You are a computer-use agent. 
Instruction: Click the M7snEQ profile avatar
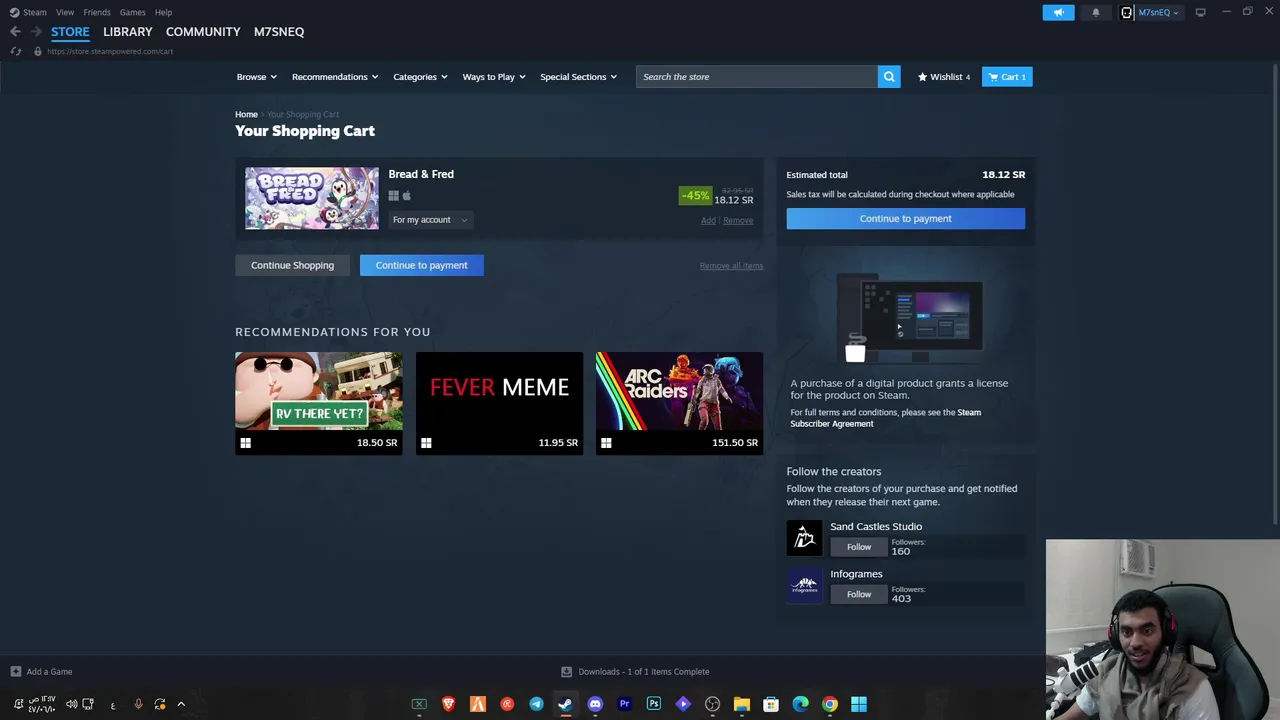[x=1127, y=12]
